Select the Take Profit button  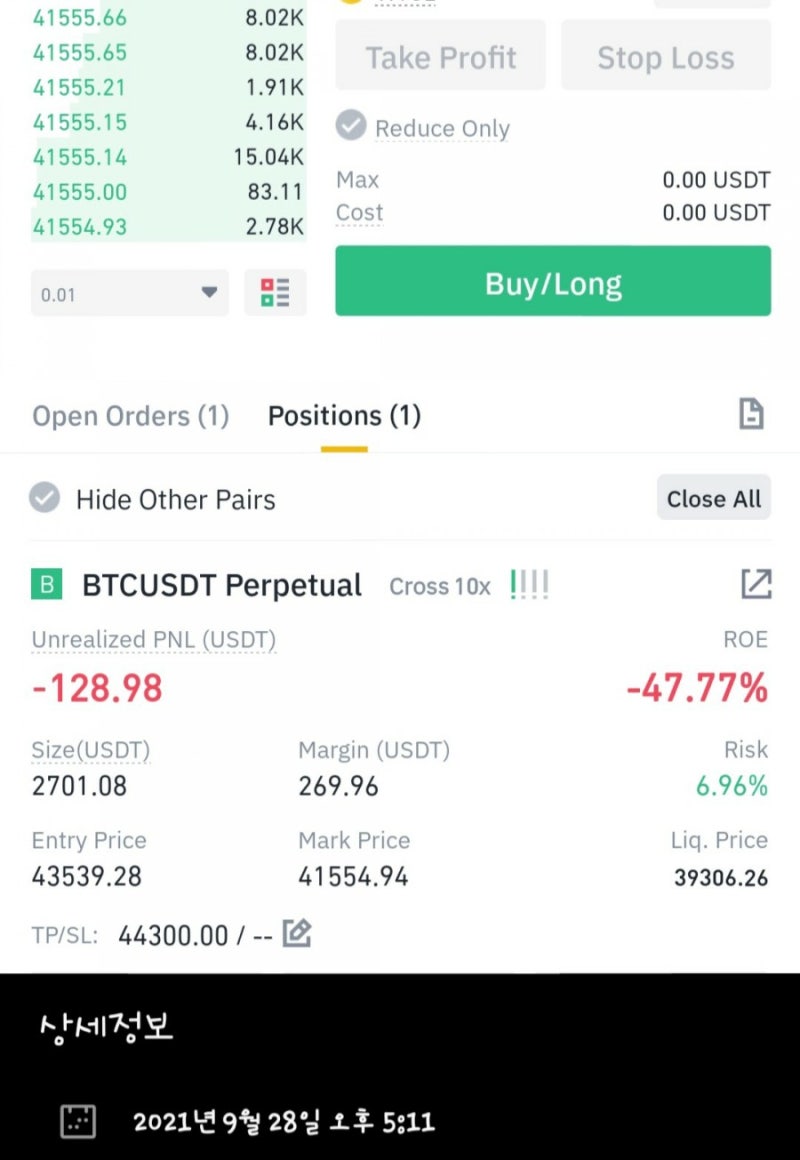point(440,55)
